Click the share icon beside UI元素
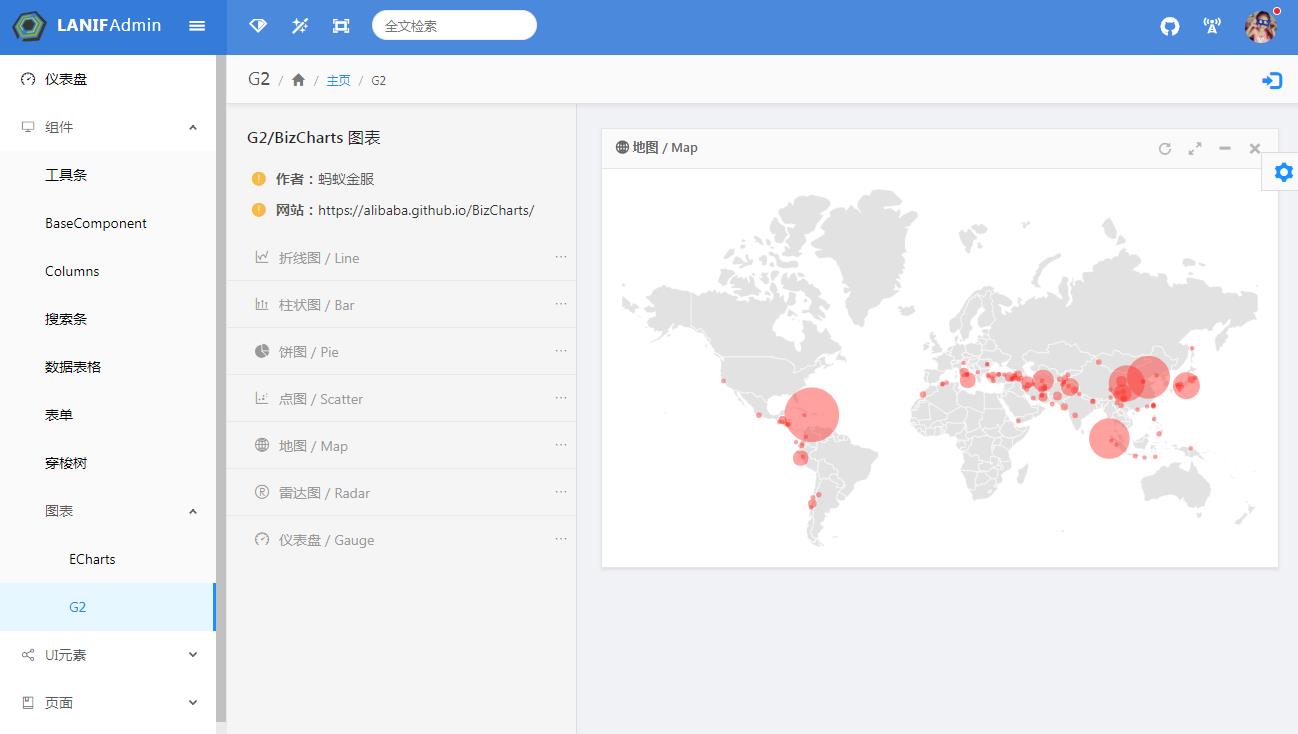This screenshot has height=734, width=1298. [28, 655]
